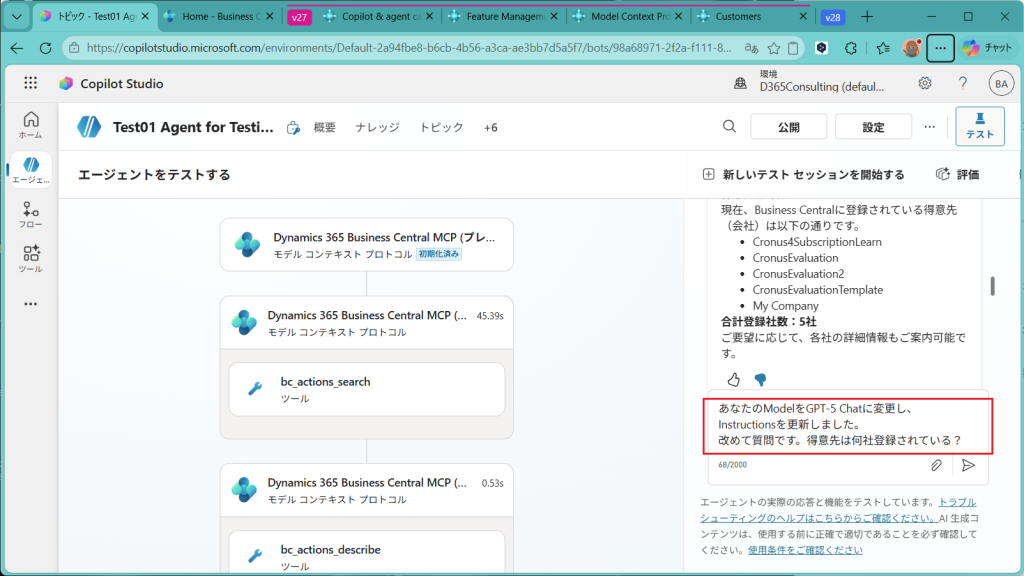This screenshot has width=1024, height=576.
Task: Open settings gear in the top header
Action: pyautogui.click(x=925, y=83)
